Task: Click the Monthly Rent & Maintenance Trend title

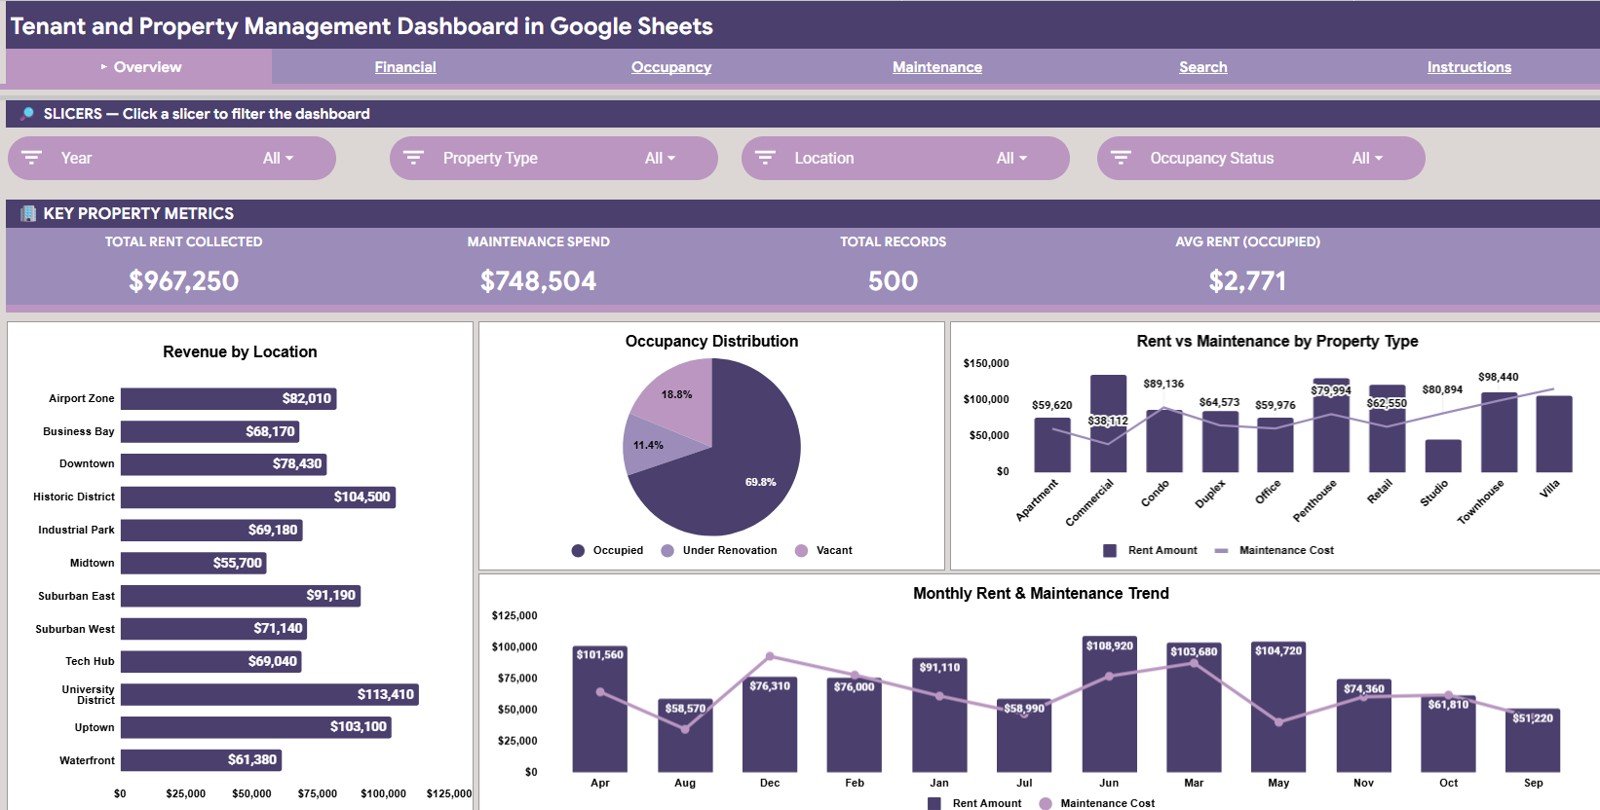Action: tap(1041, 593)
